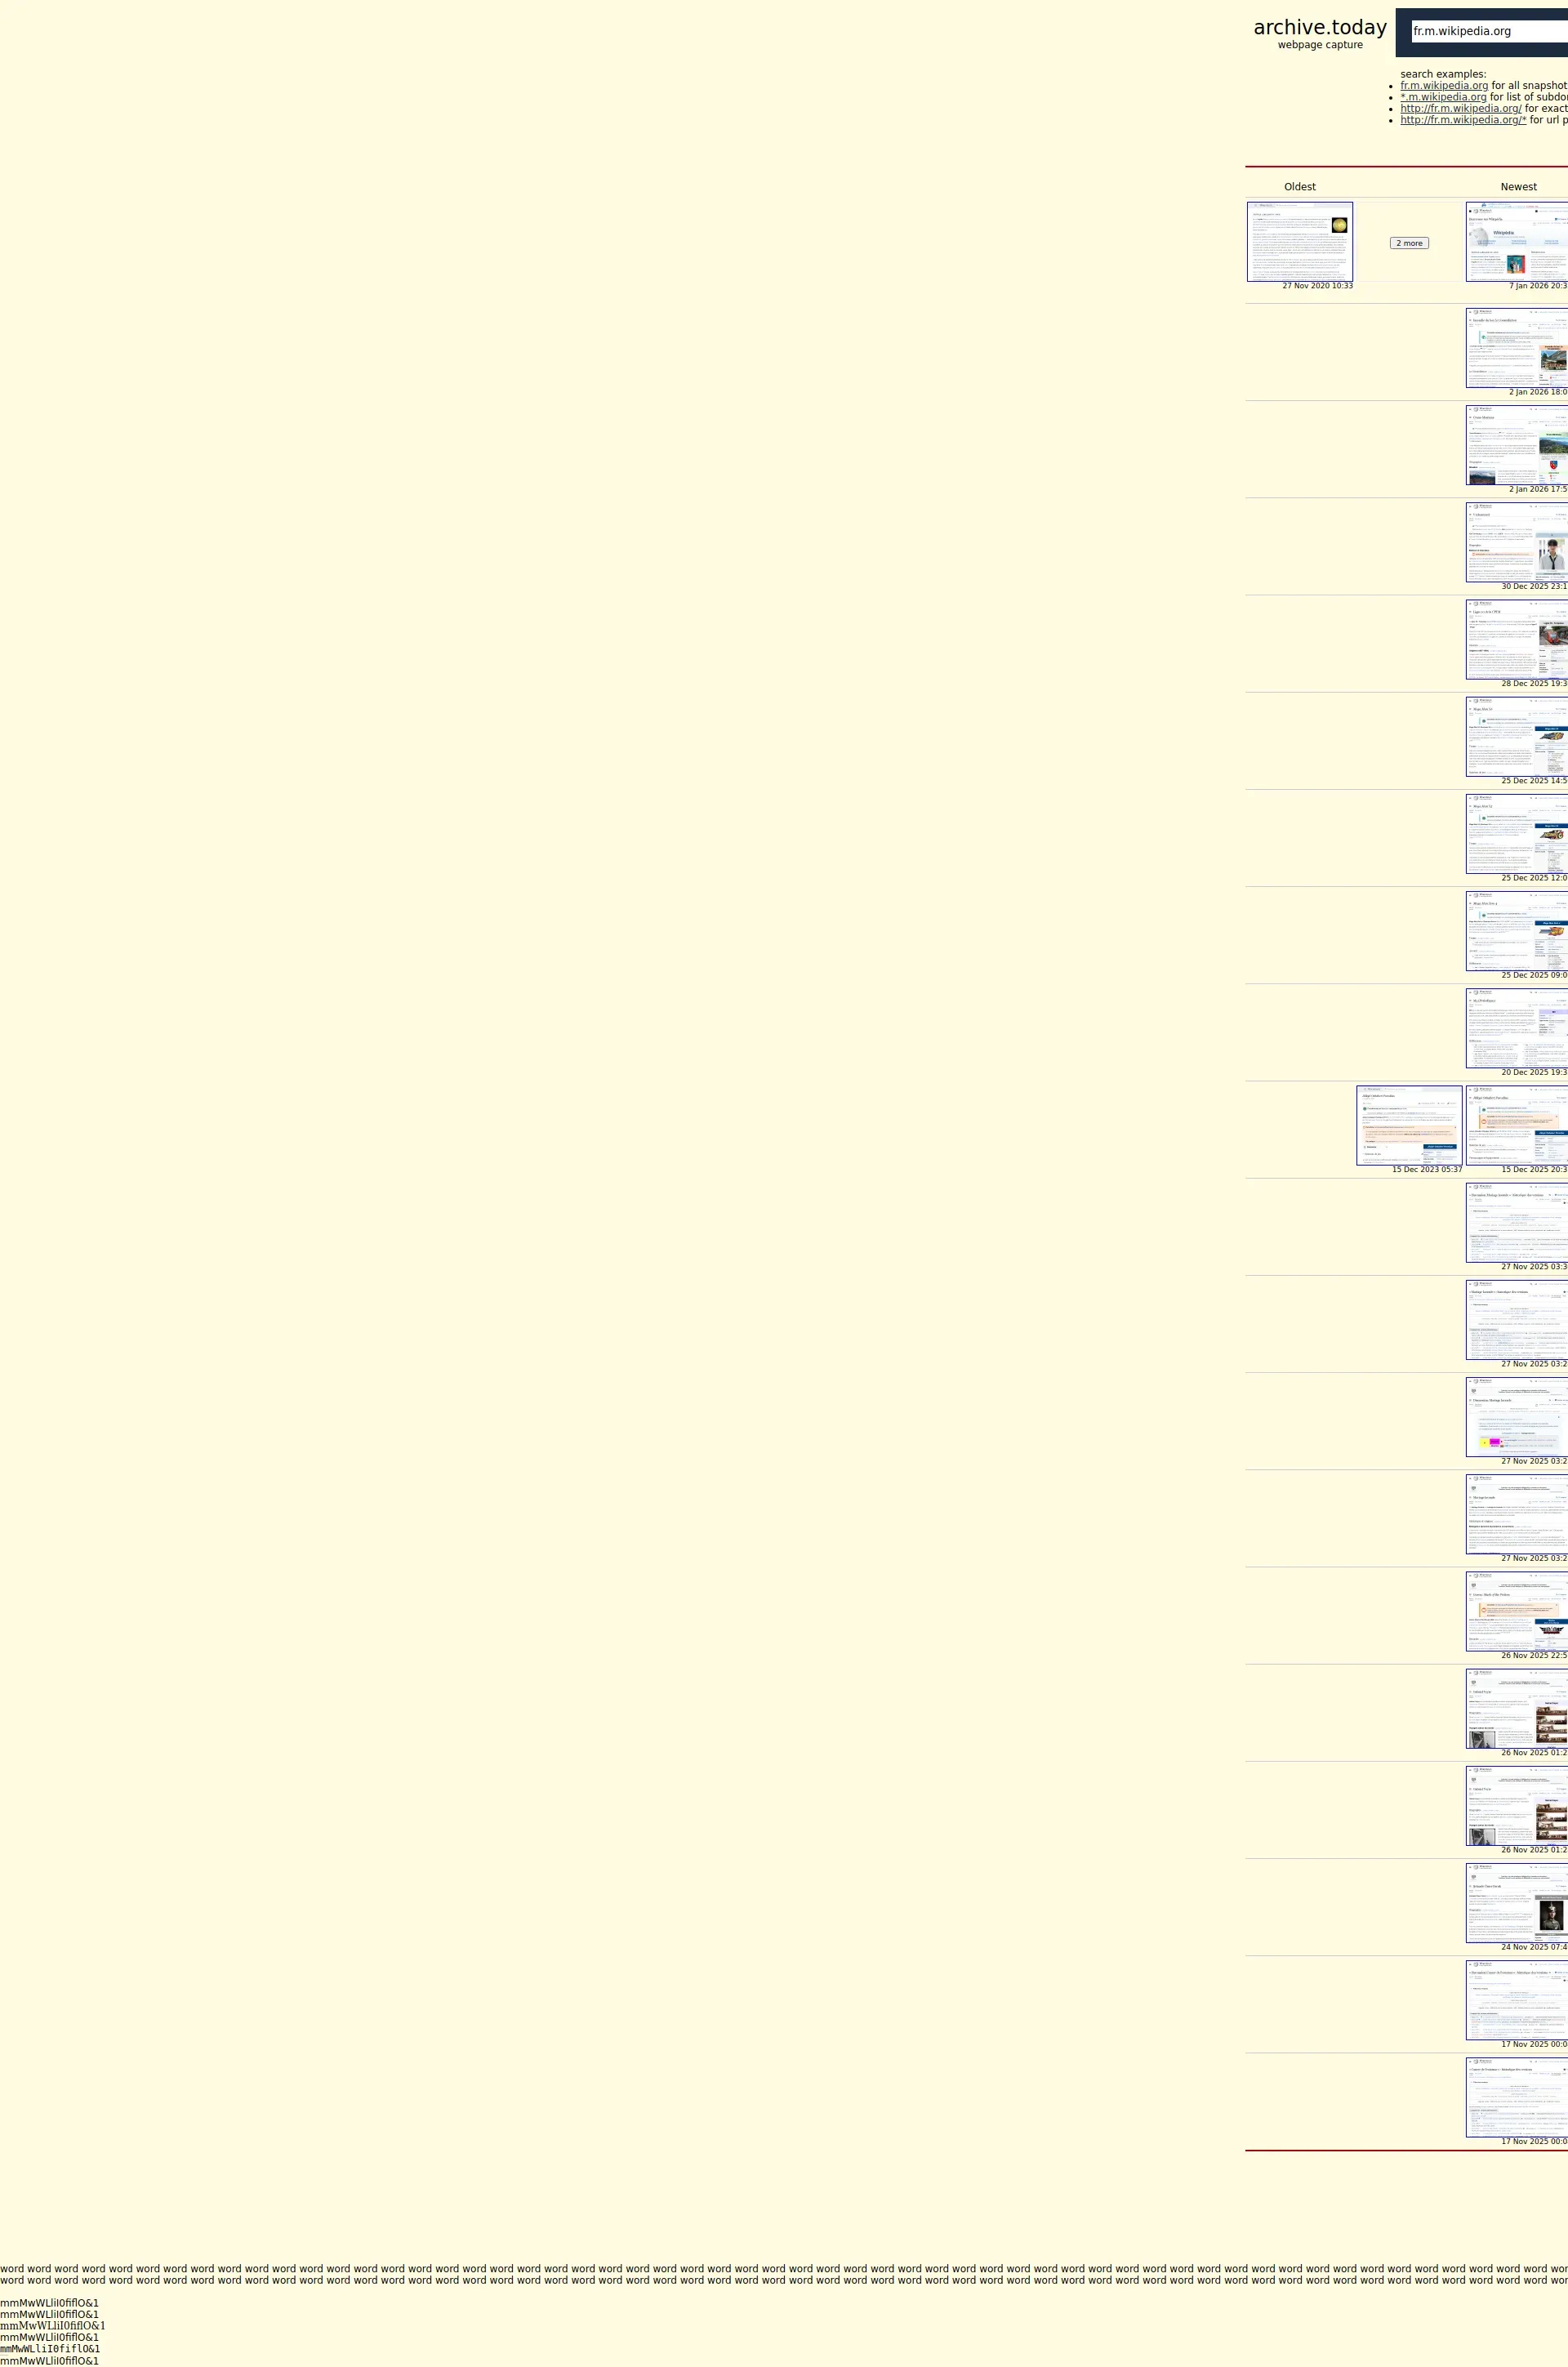Open the 30 Dec 2025 snapshot thumbnail
The width and height of the screenshot is (1568, 2367).
pos(1516,542)
